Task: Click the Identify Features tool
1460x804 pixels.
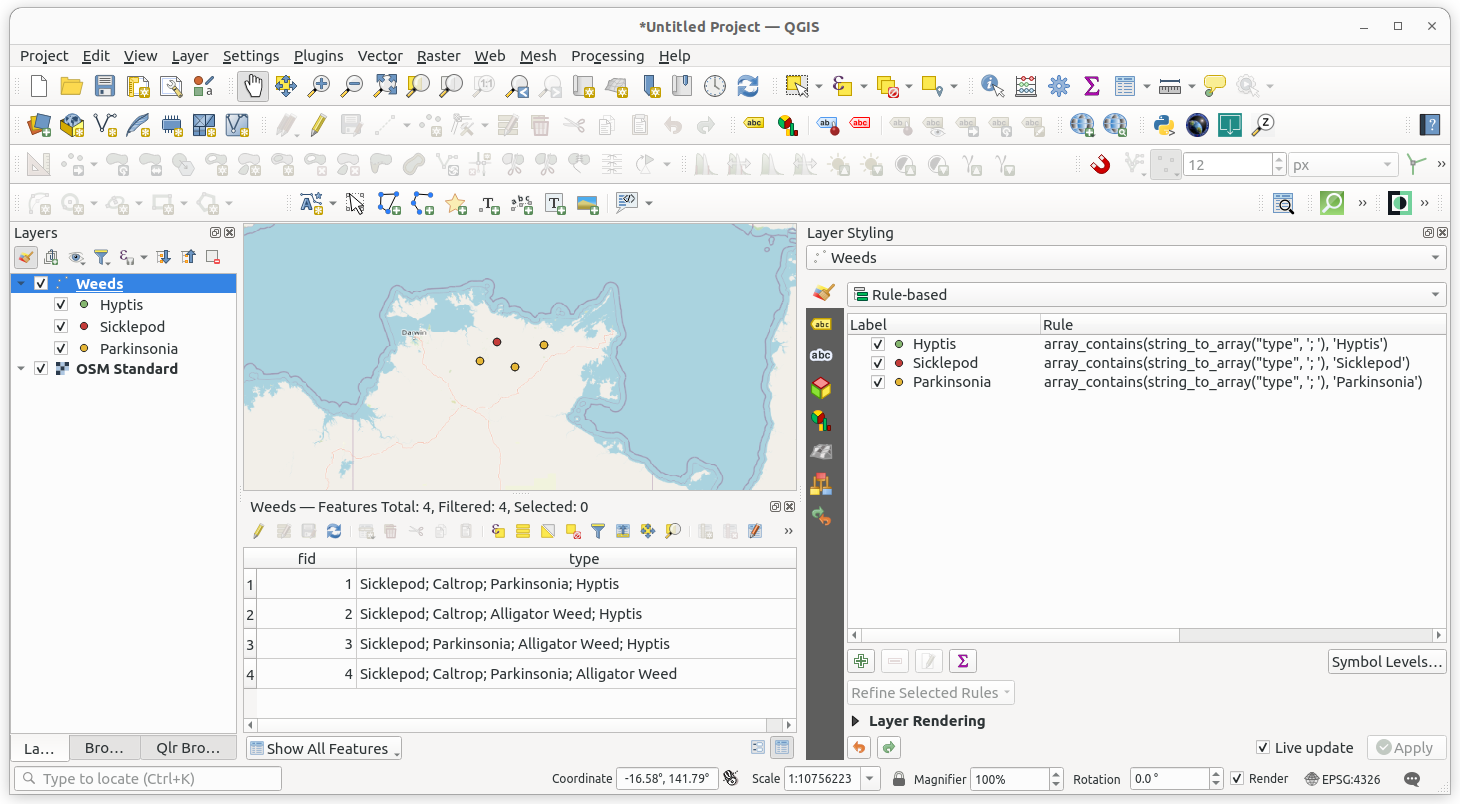Action: click(992, 86)
